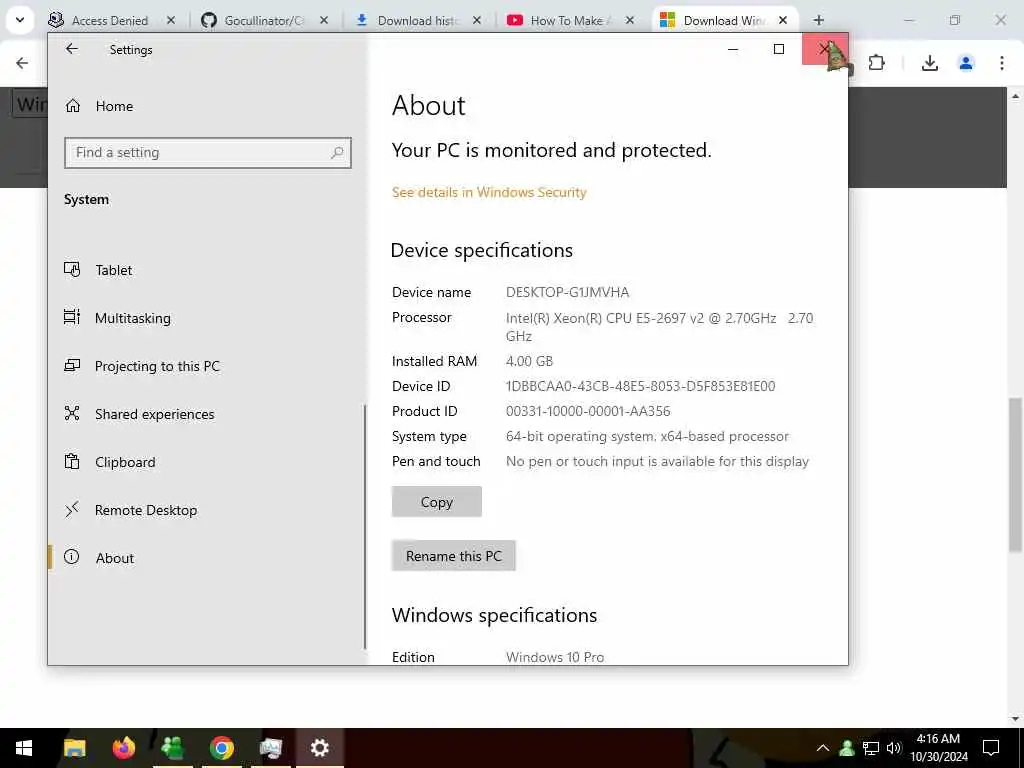Launch Firefox from the taskbar
Screen dimensions: 1024x768
(123, 748)
